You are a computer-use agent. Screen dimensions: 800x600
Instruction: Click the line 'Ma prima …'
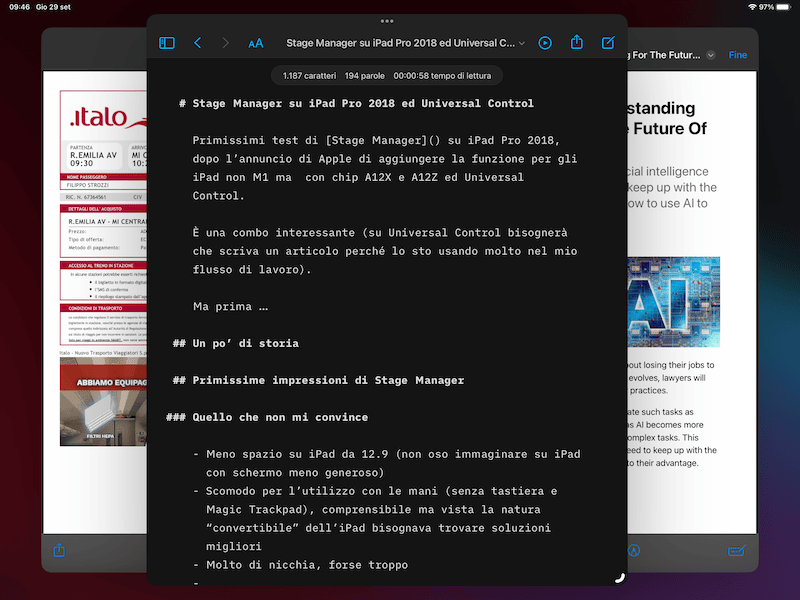point(230,307)
